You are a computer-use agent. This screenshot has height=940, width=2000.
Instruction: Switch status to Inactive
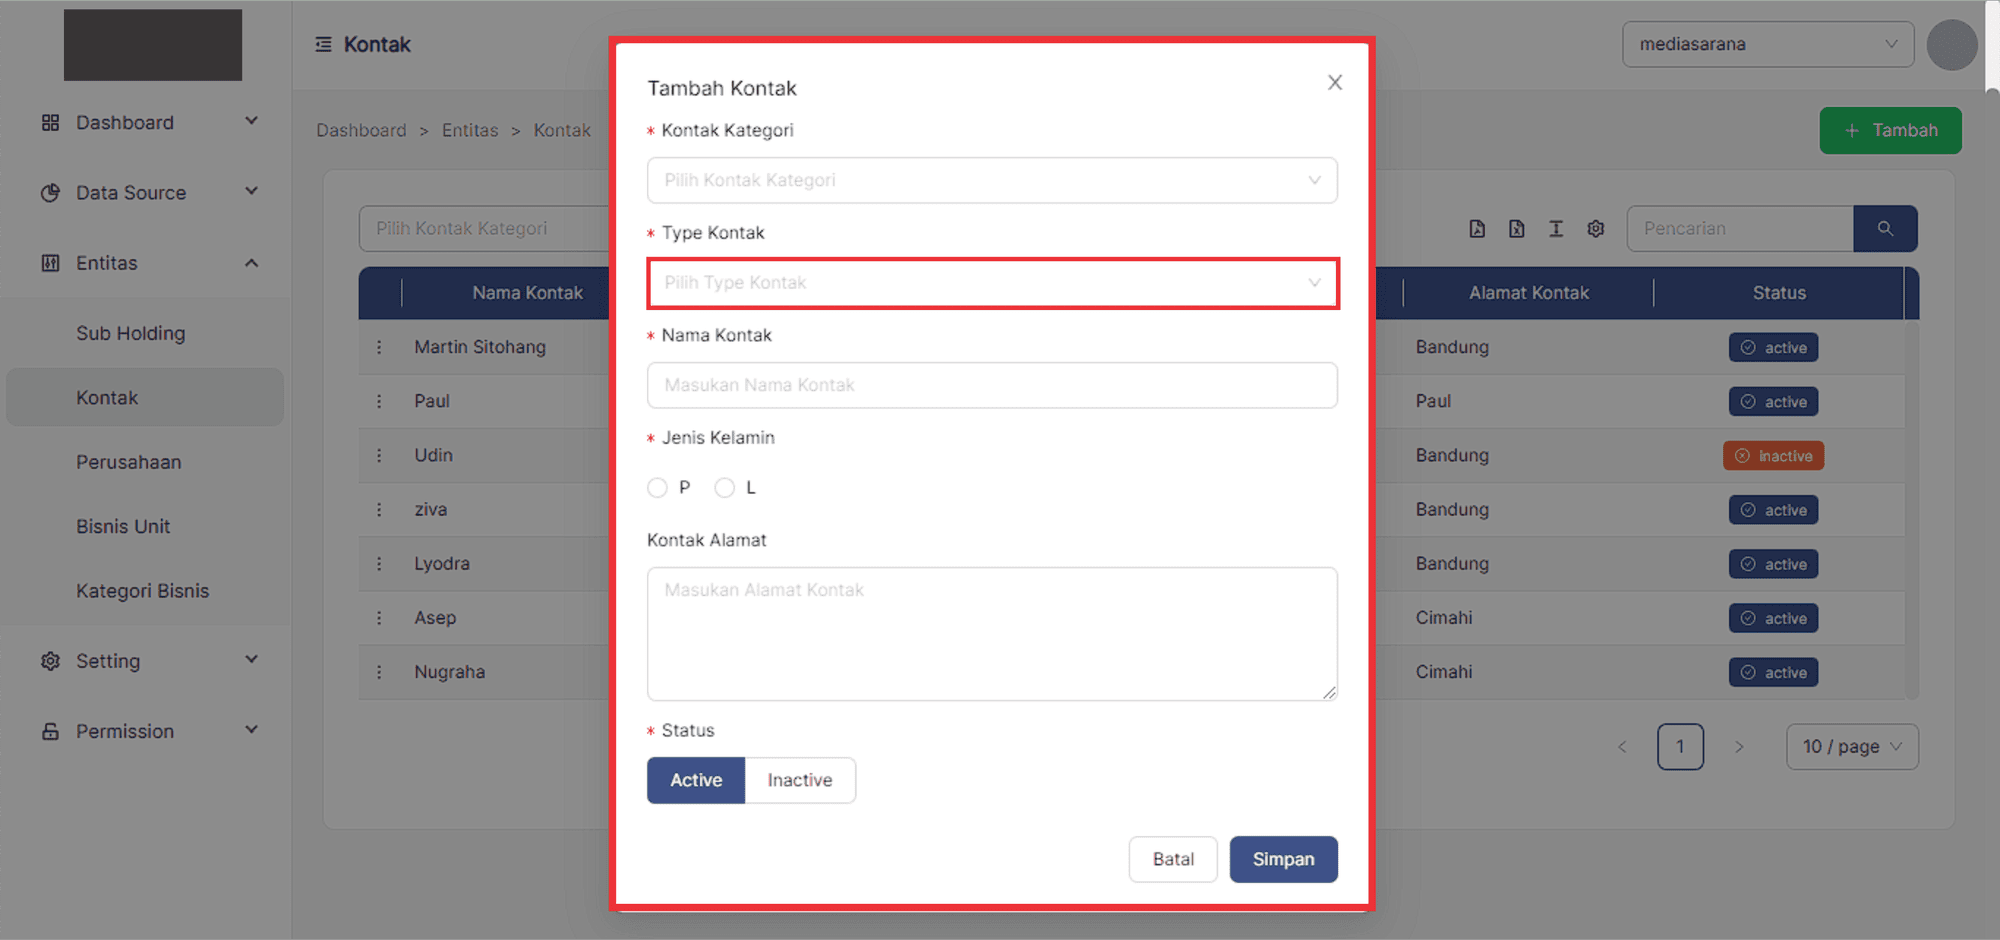click(x=800, y=780)
